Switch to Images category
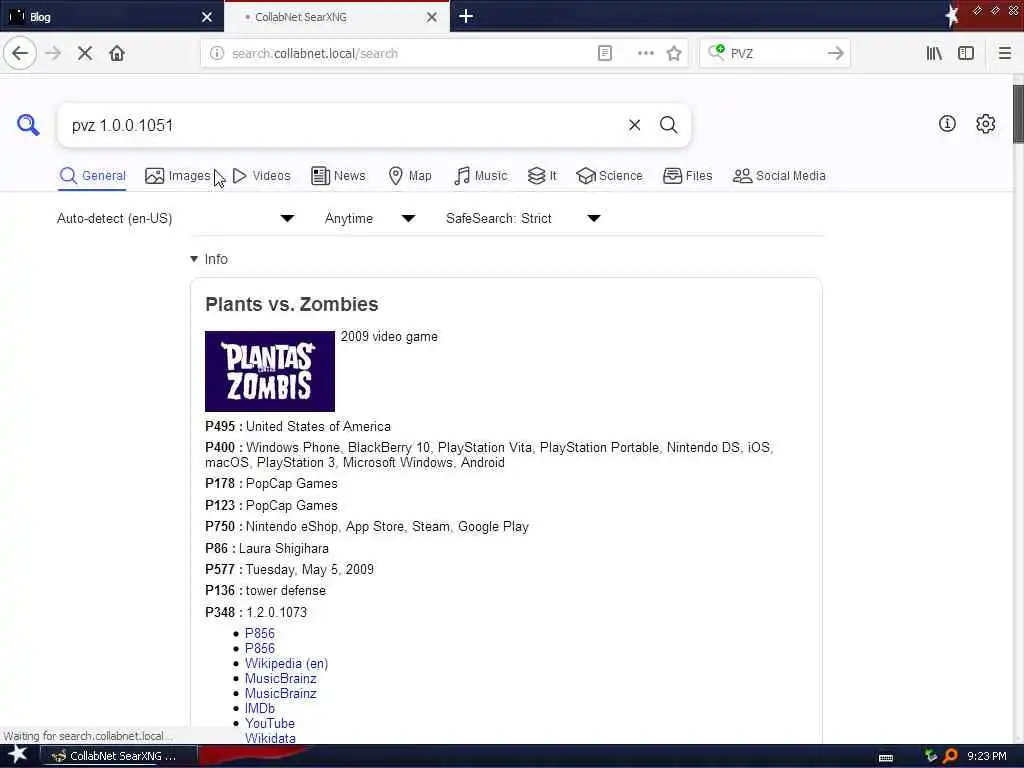This screenshot has height=768, width=1024. pos(178,176)
